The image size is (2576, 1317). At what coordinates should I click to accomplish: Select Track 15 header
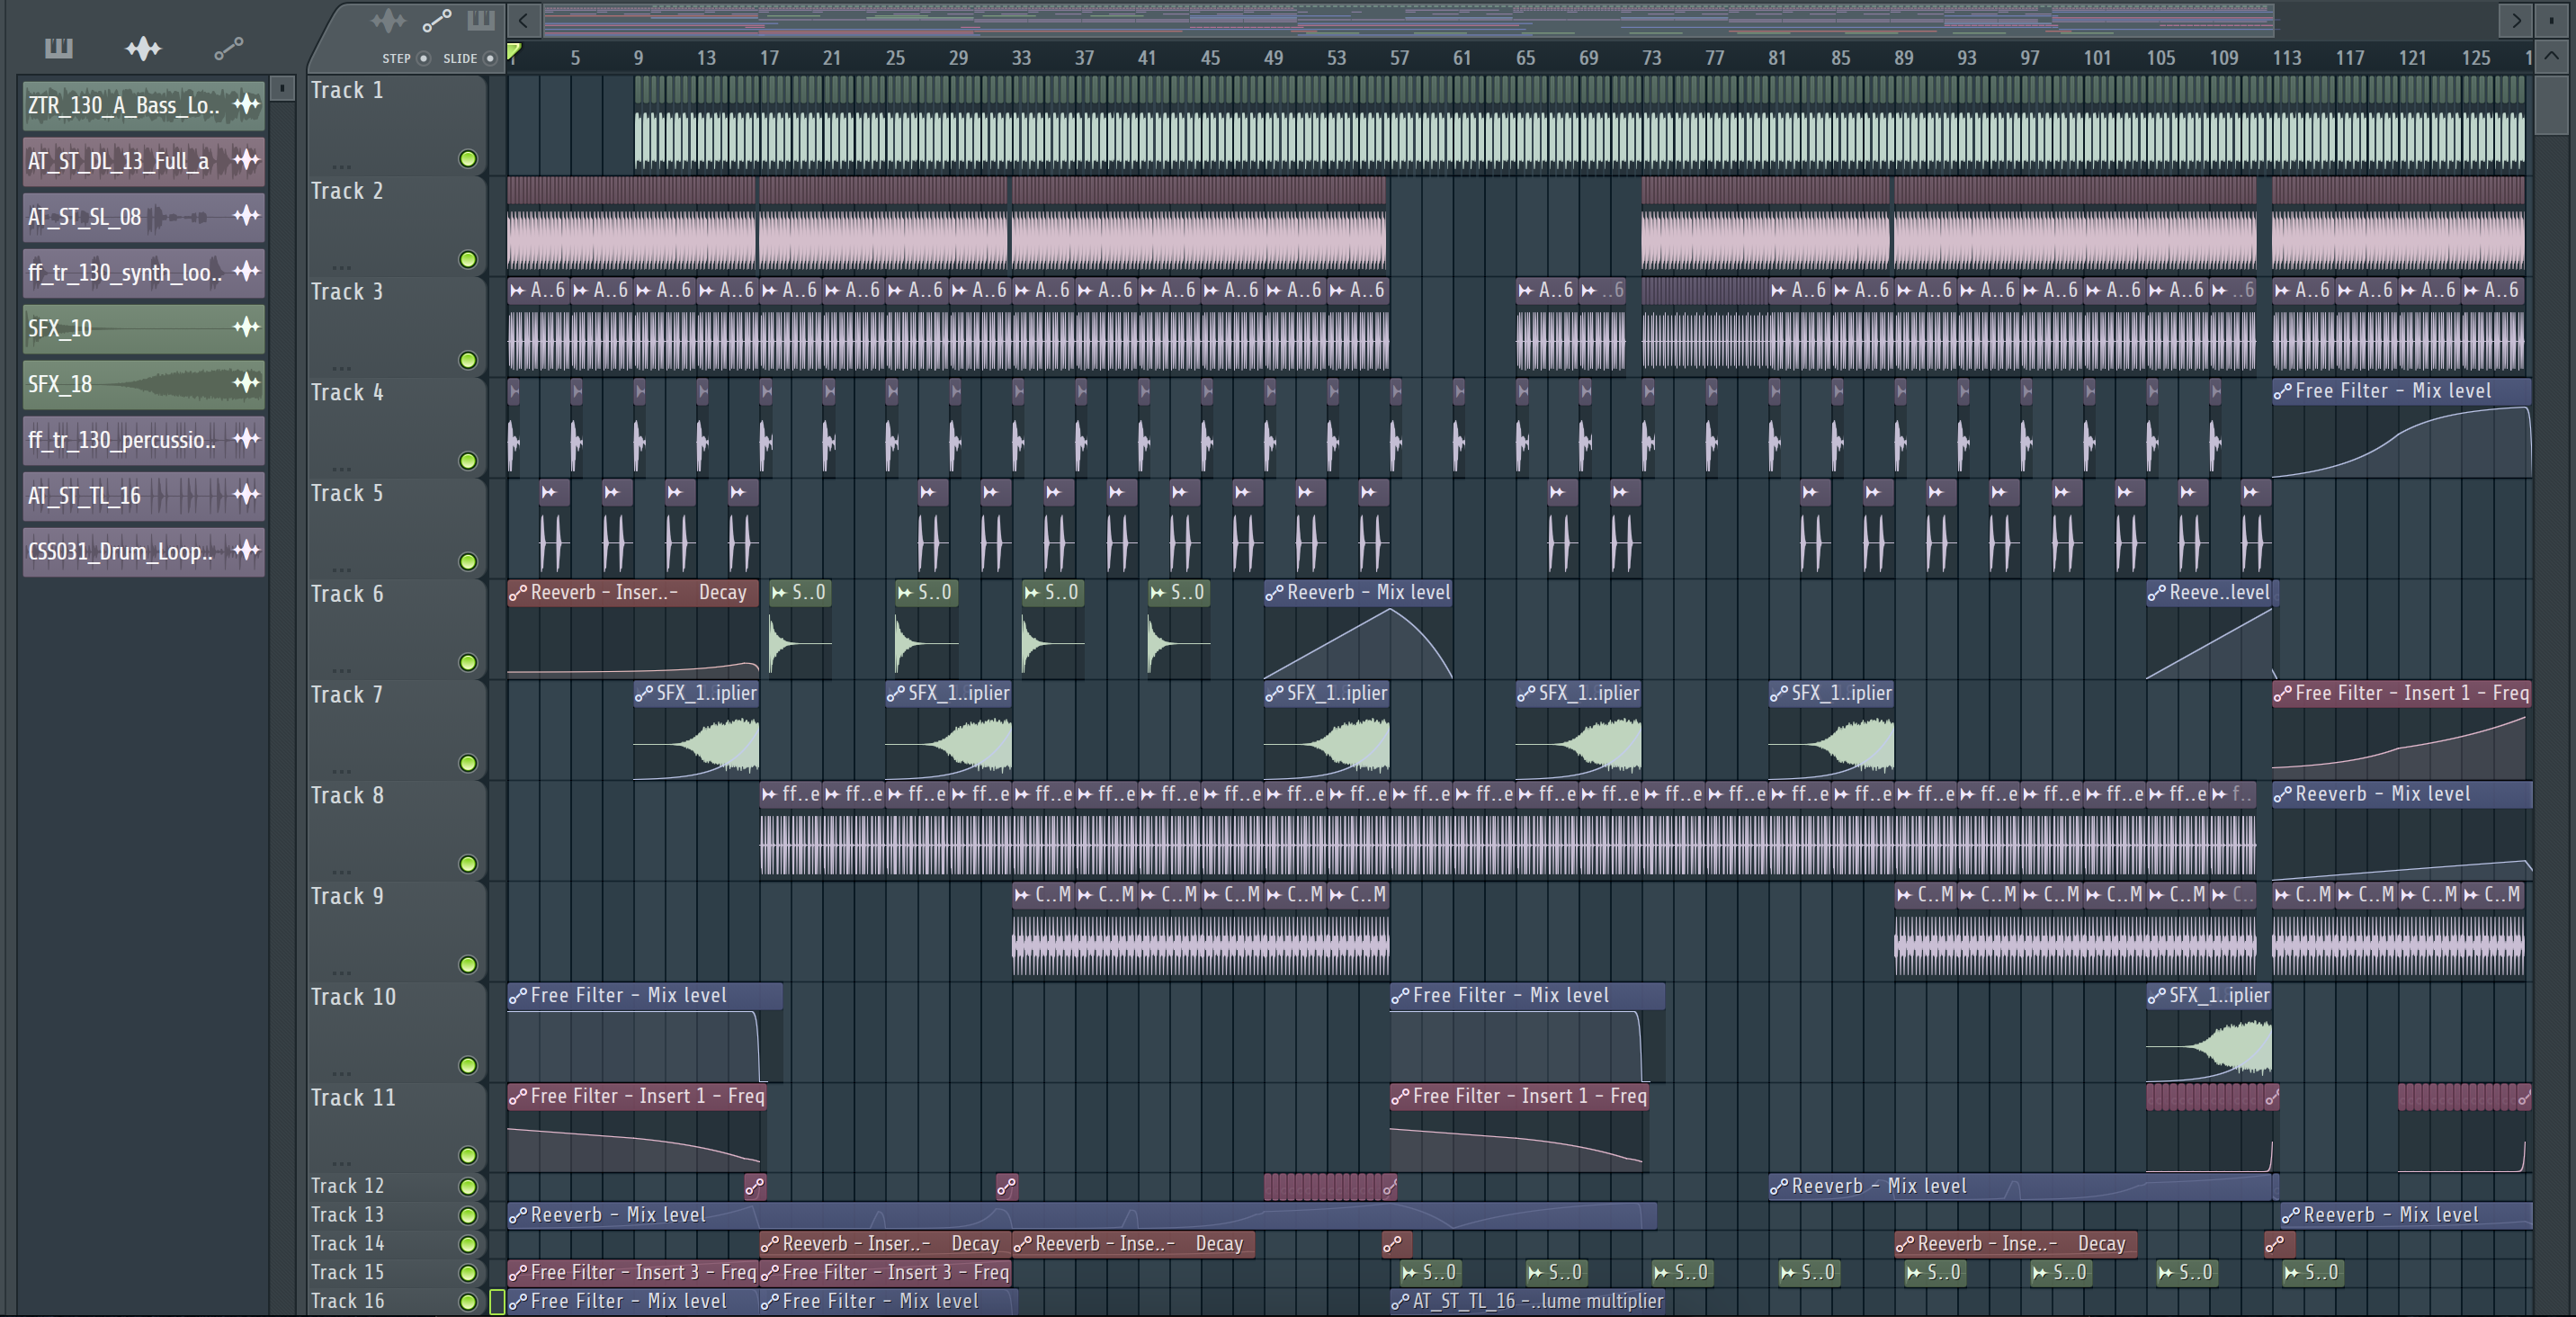pos(396,1273)
